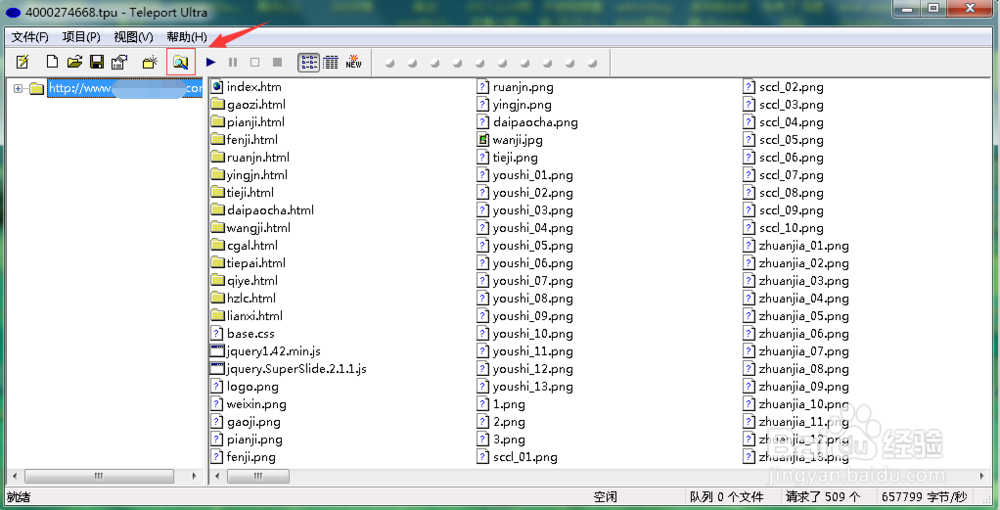Image resolution: width=1000 pixels, height=510 pixels.
Task: Select the zhuanjia_07.png file
Action: [x=797, y=351]
